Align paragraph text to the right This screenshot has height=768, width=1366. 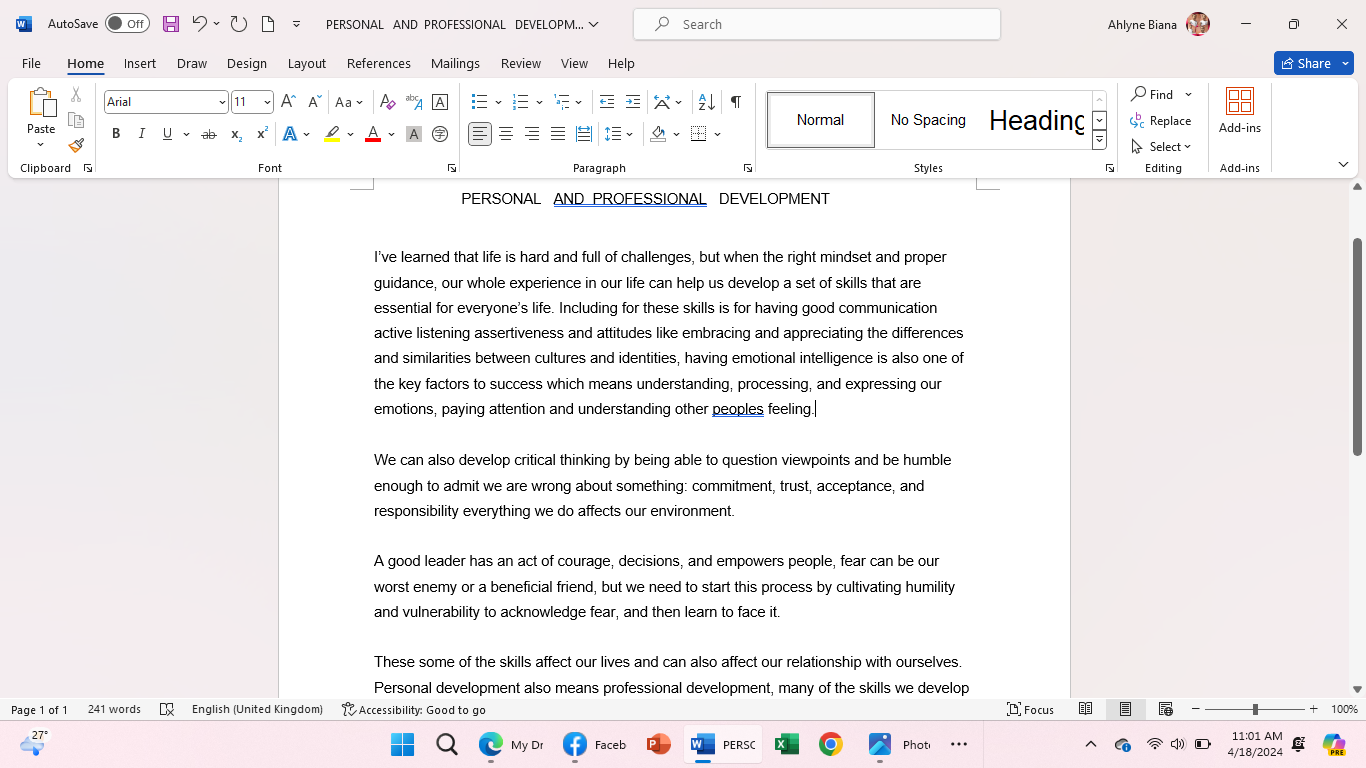(532, 134)
